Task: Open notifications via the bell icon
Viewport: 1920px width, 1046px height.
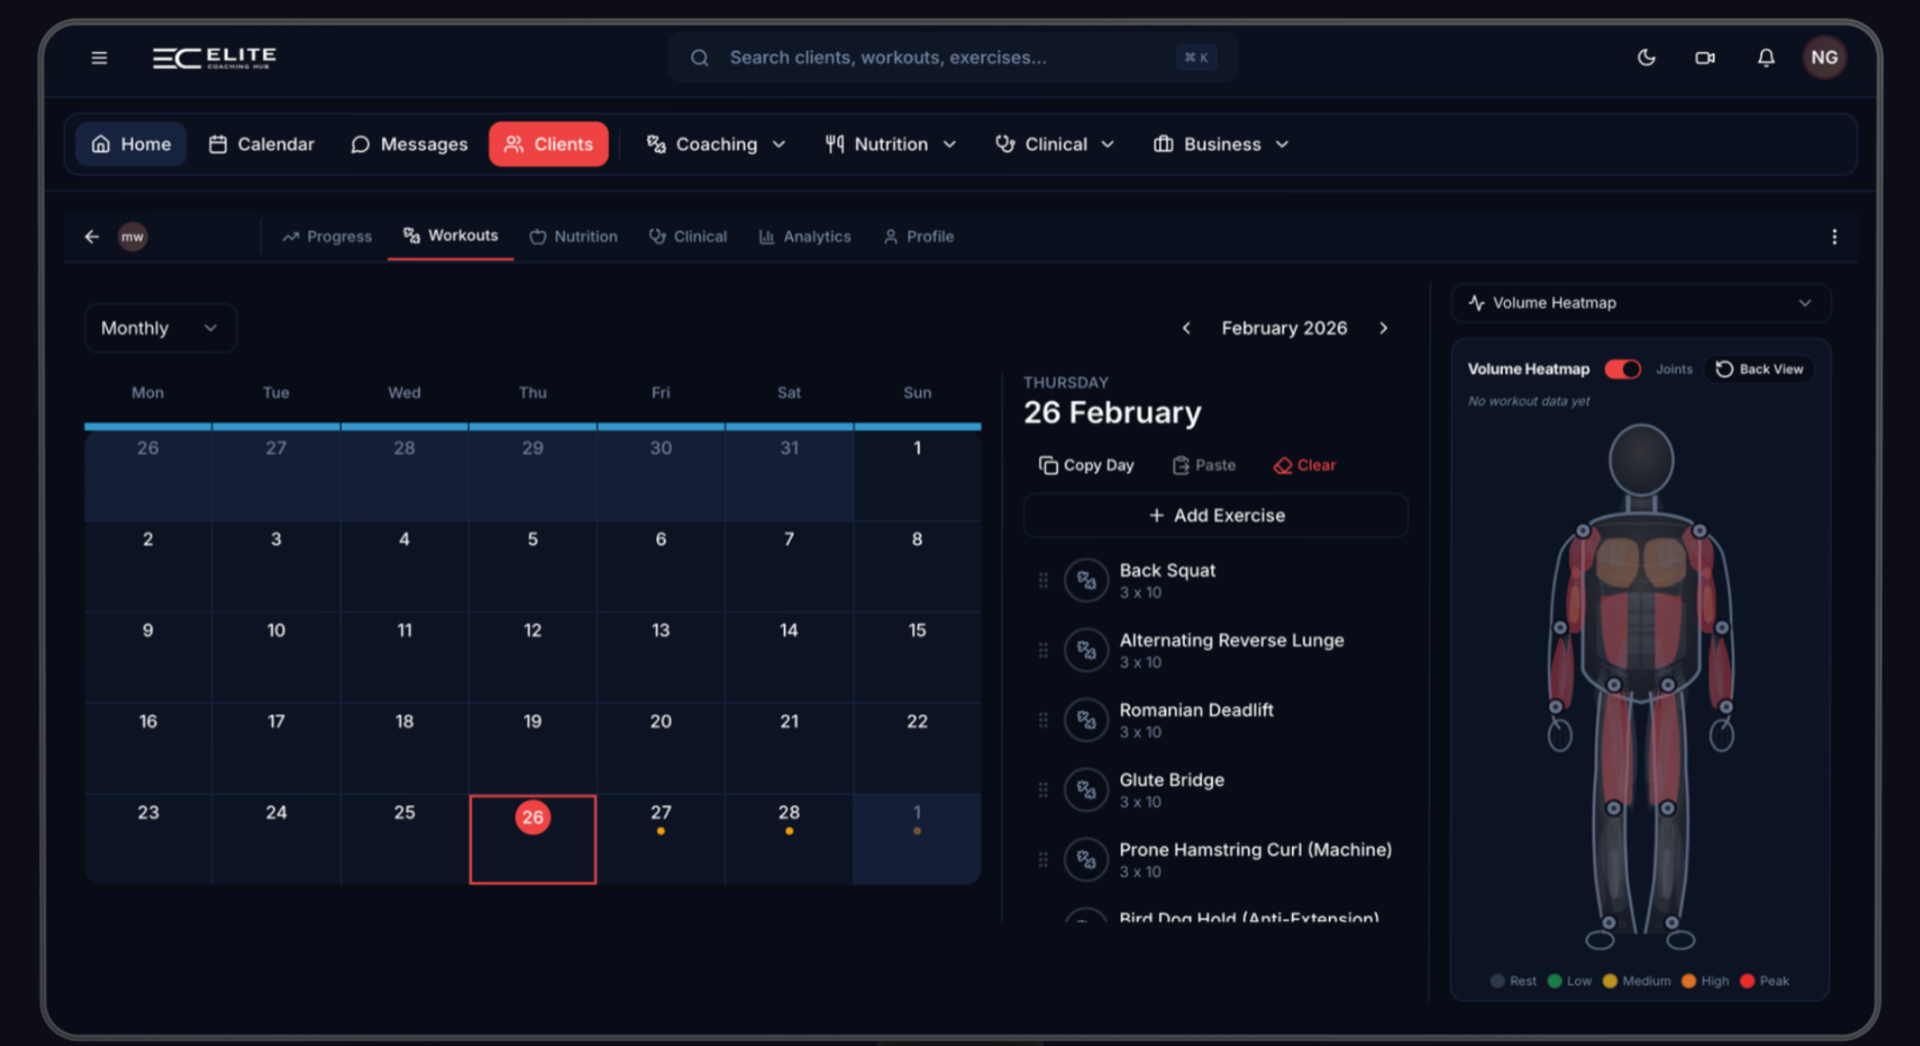Action: pos(1766,57)
